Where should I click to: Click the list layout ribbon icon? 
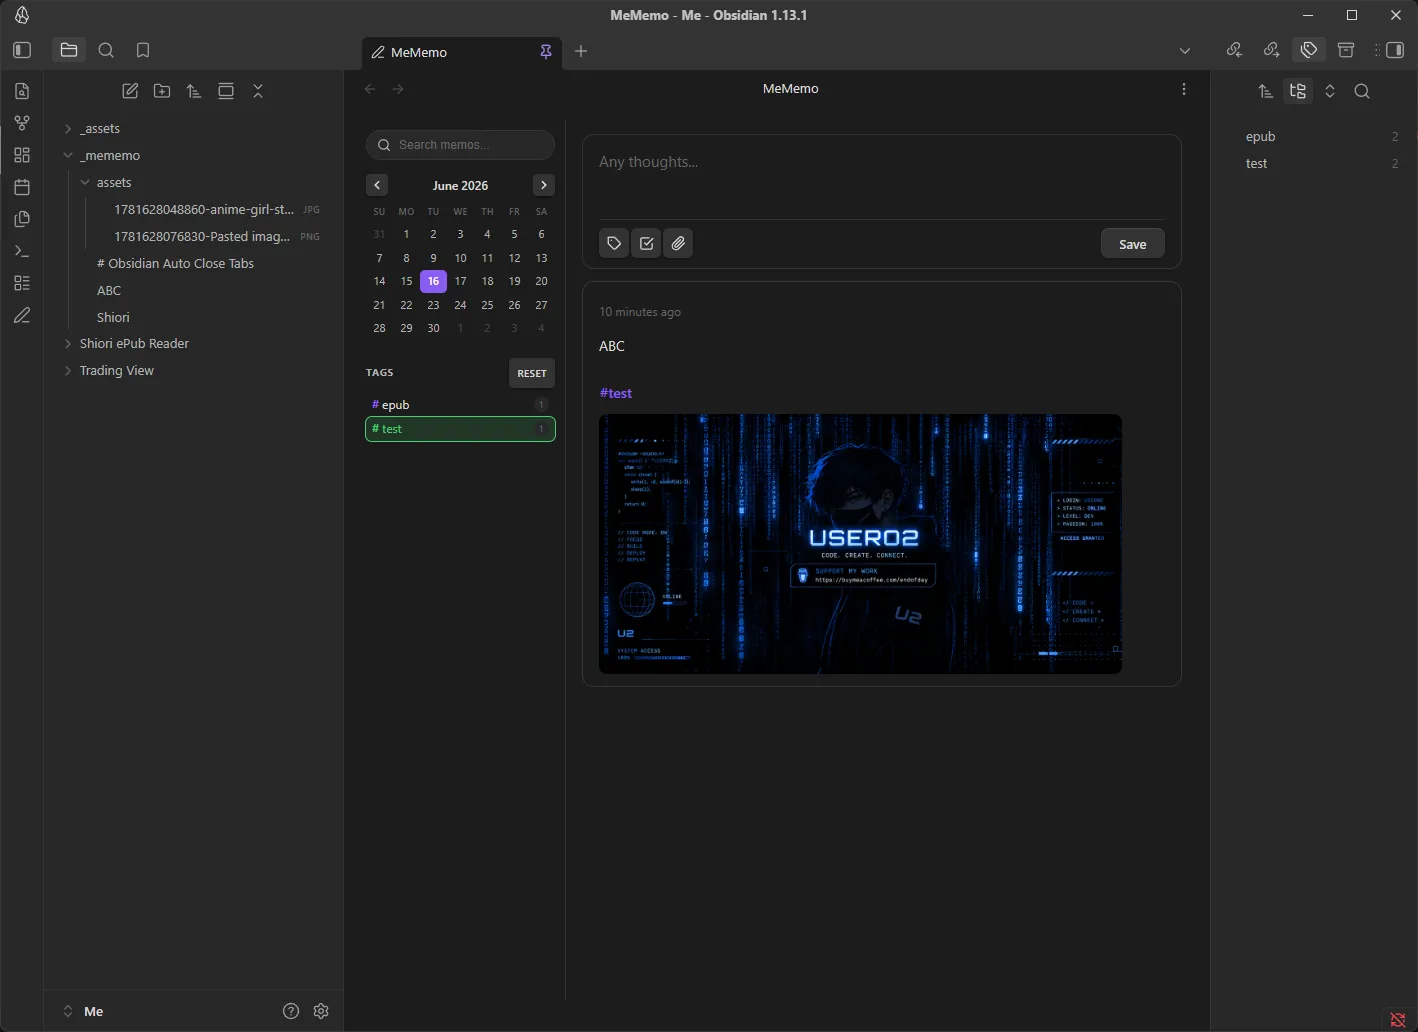tap(22, 283)
